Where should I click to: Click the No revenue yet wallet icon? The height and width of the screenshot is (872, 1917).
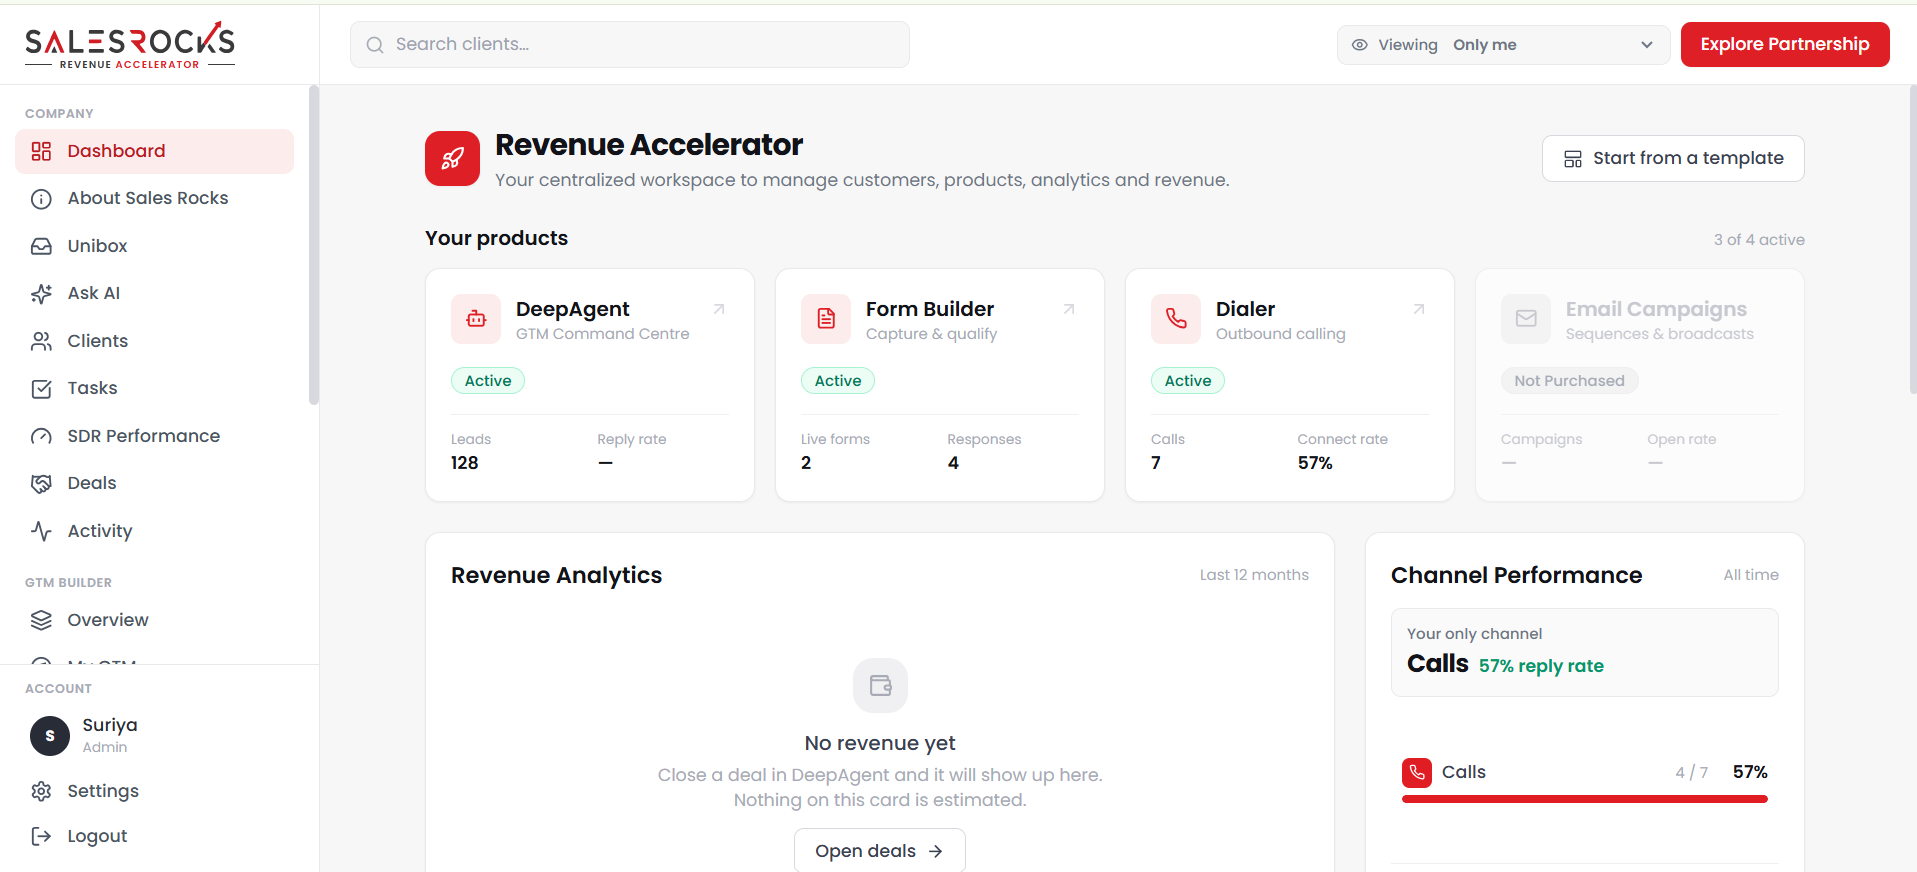880,685
